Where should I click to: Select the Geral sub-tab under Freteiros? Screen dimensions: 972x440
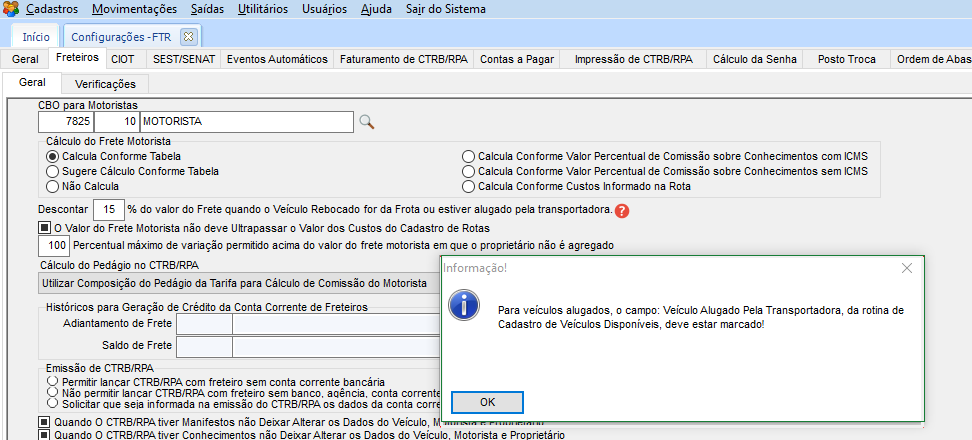pyautogui.click(x=32, y=82)
